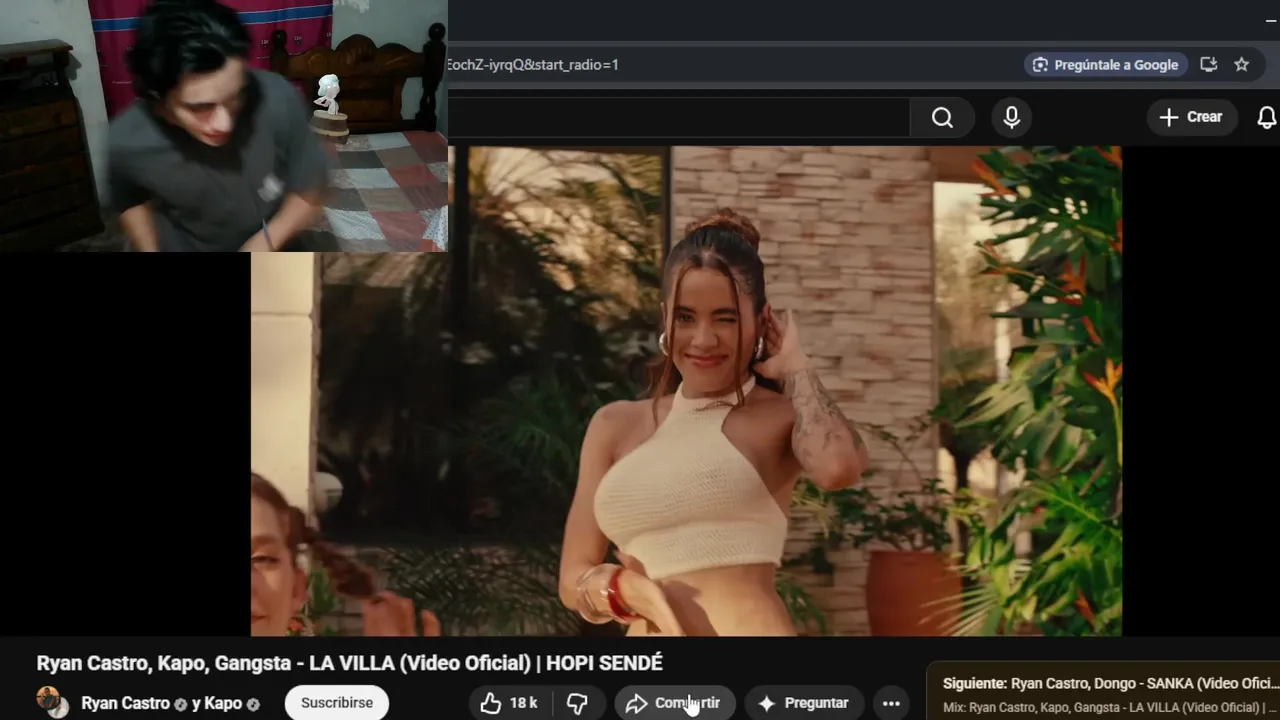Screen dimensions: 1280x720
Task: Like the video with thumbs up
Action: click(508, 703)
